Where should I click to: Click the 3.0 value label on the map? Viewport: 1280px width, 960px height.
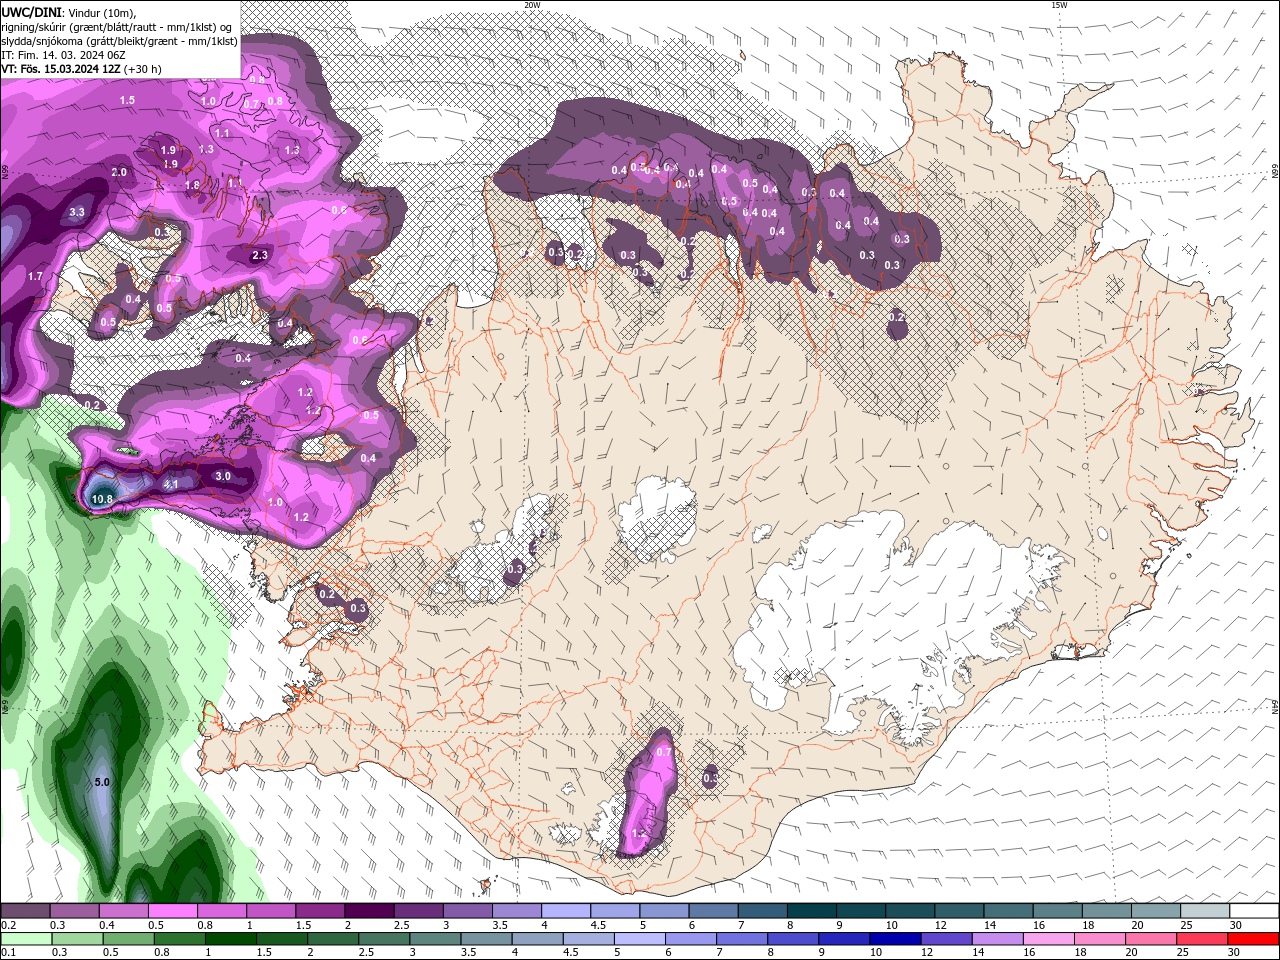(x=223, y=476)
